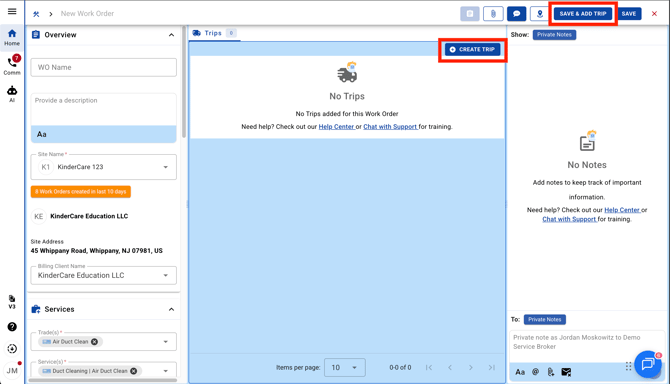670x384 pixels.
Task: Click the V3 version icon
Action: click(12, 302)
